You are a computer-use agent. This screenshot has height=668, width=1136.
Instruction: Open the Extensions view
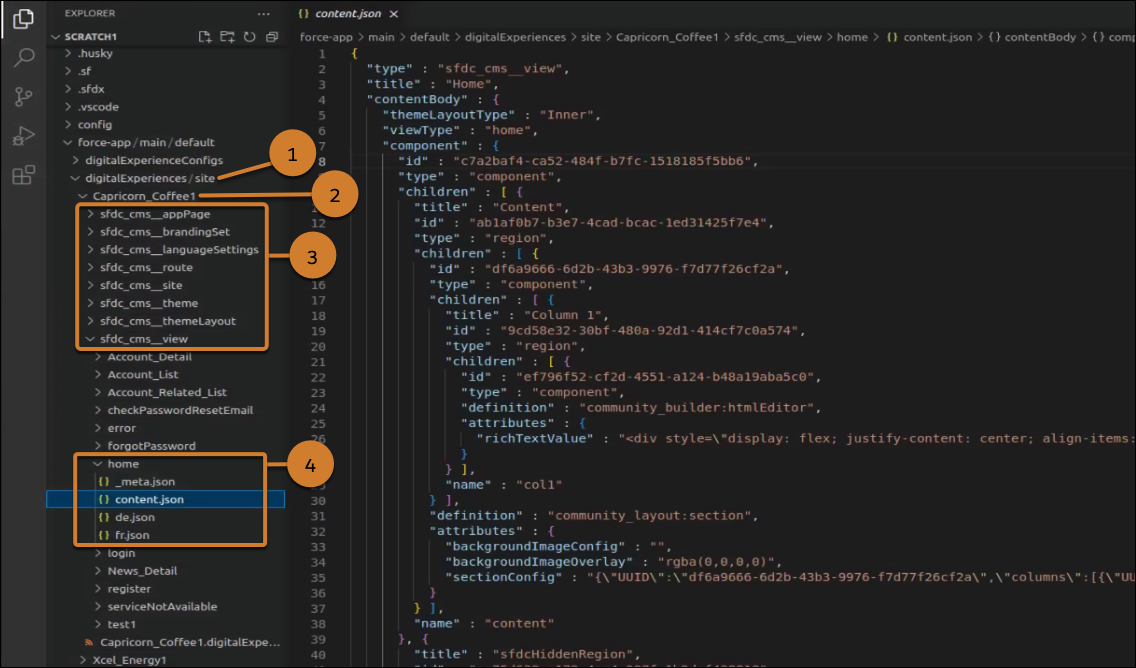click(23, 175)
